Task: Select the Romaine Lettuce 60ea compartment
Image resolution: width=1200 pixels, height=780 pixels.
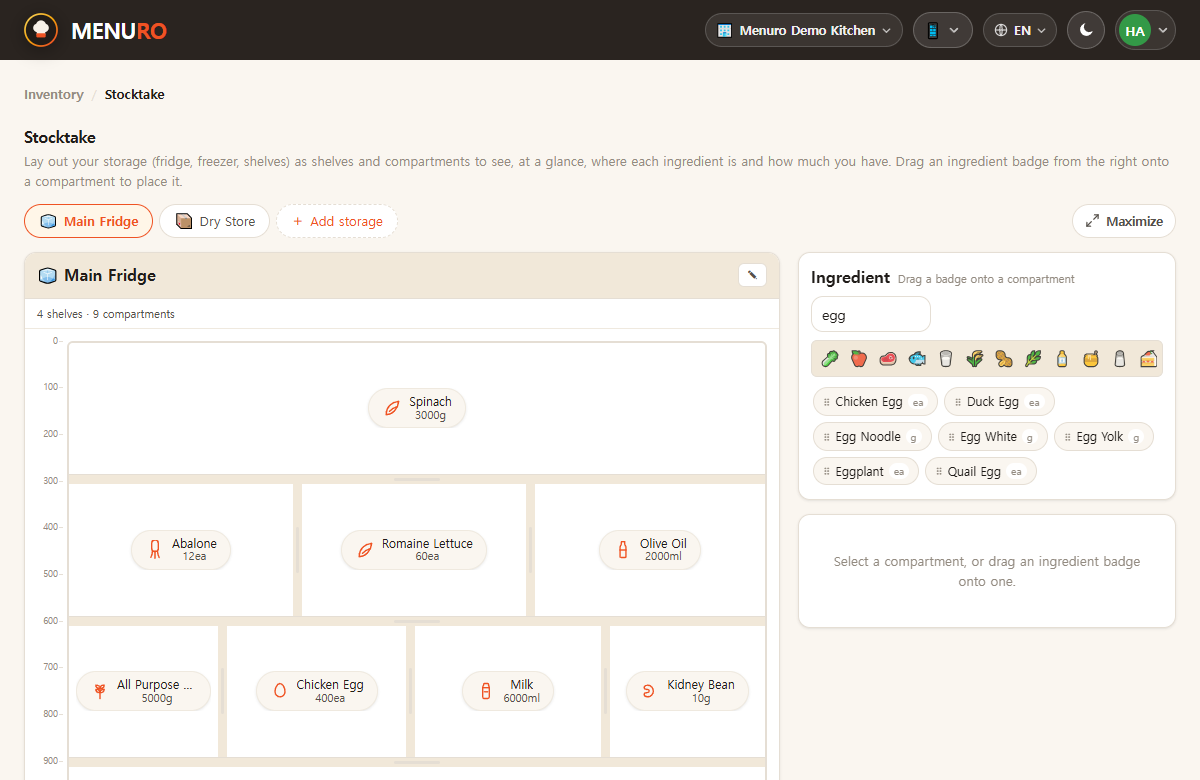Action: pyautogui.click(x=414, y=550)
